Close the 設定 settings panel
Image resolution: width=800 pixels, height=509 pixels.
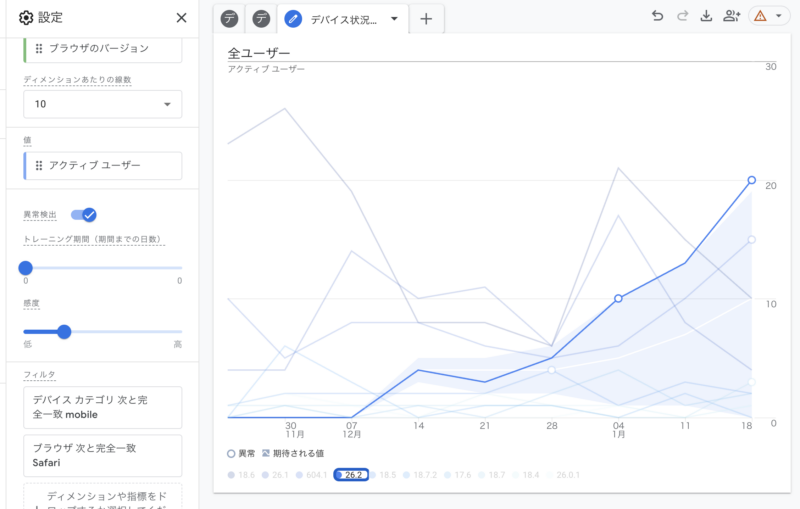point(181,18)
